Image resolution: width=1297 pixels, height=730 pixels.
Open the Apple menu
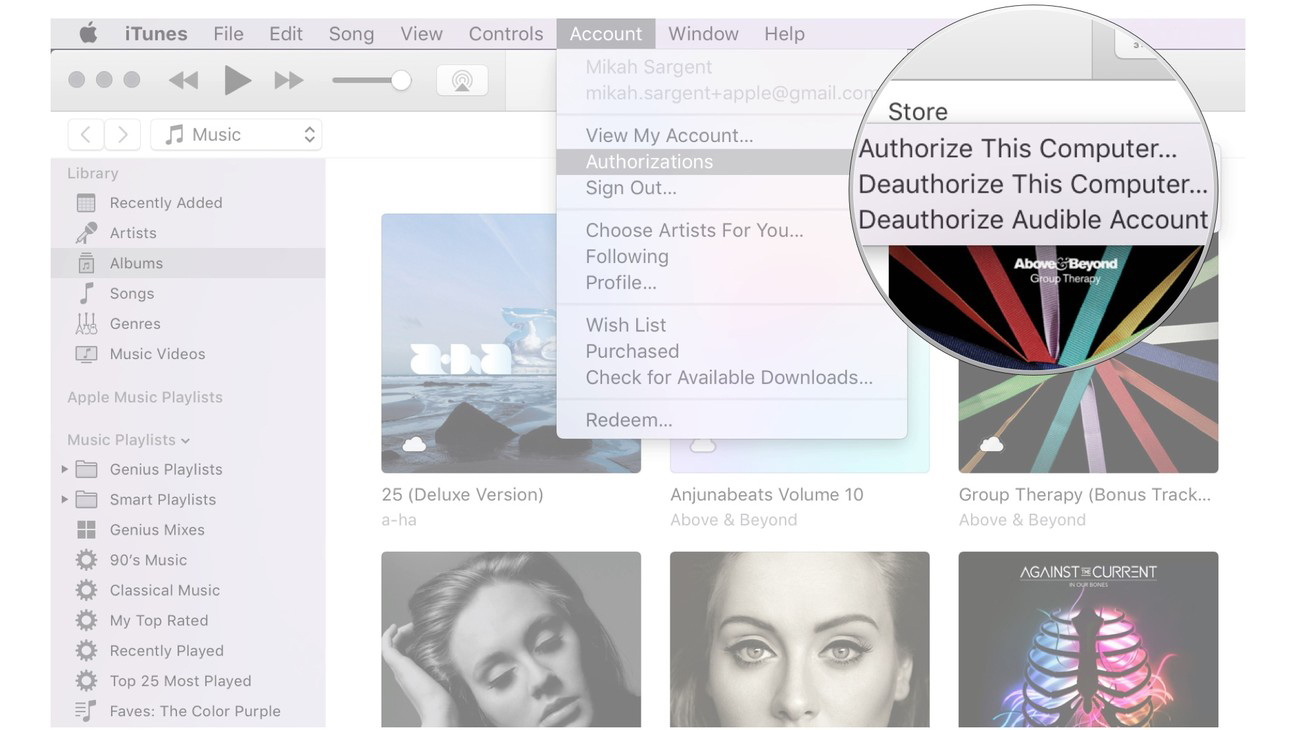coord(88,33)
